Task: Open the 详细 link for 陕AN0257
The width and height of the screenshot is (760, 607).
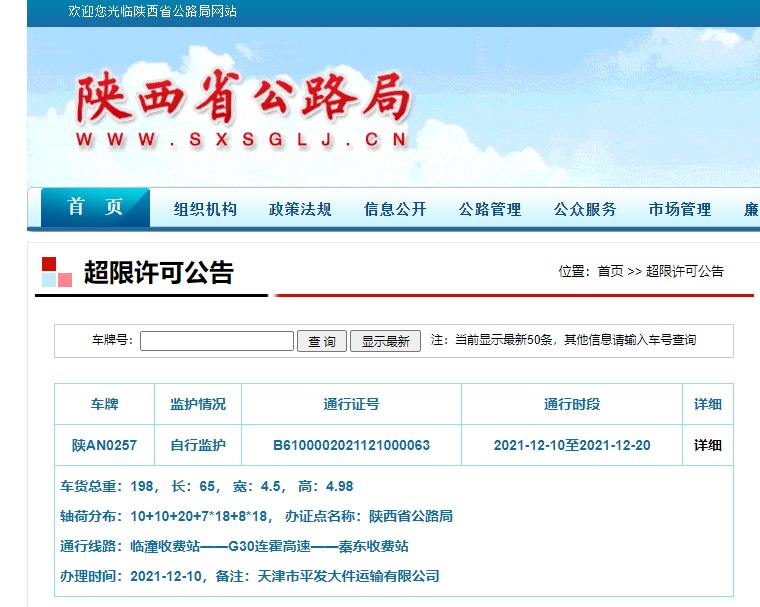Action: (708, 445)
